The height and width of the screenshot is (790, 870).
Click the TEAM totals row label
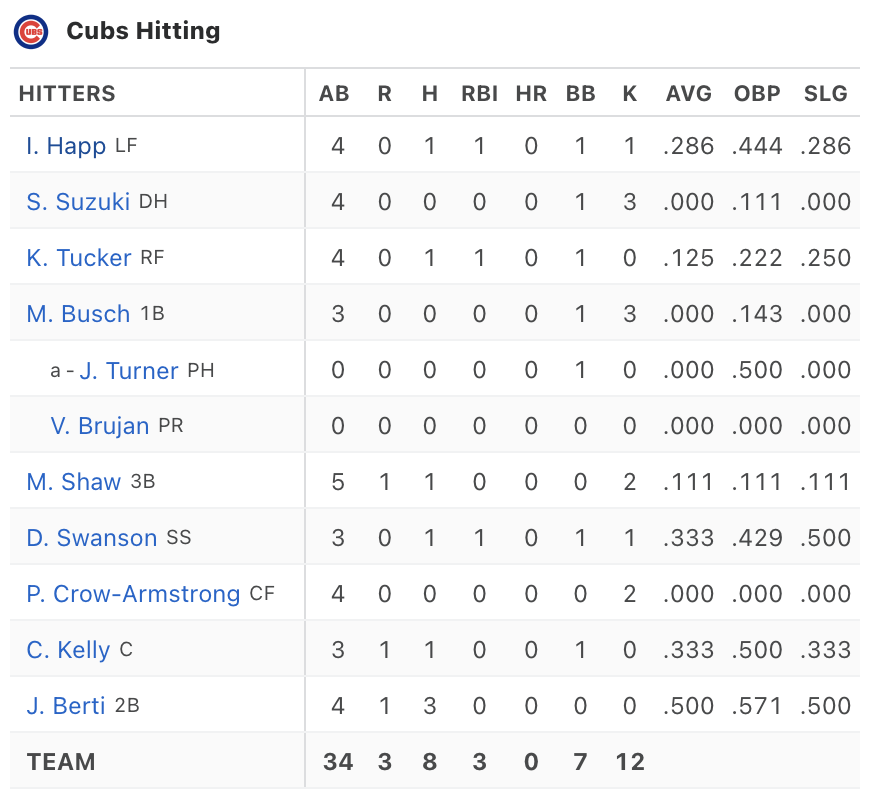[x=61, y=762]
